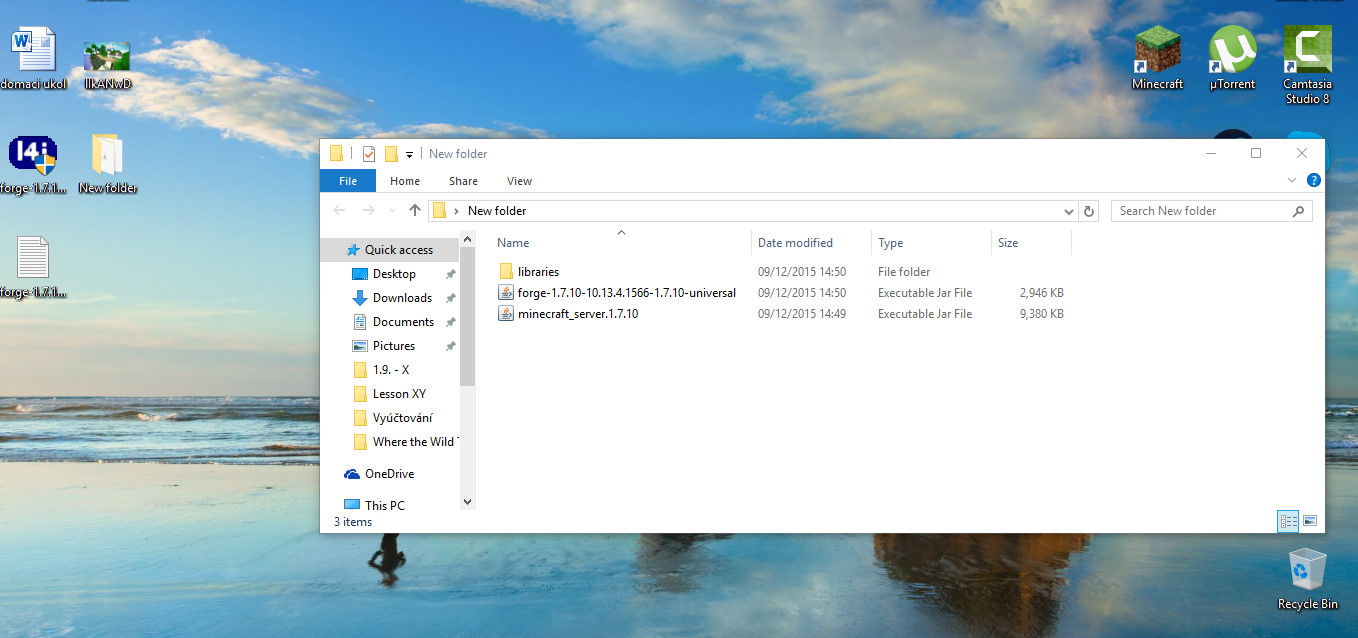The width and height of the screenshot is (1358, 638).
Task: Switch to large icons view
Action: [1310, 521]
